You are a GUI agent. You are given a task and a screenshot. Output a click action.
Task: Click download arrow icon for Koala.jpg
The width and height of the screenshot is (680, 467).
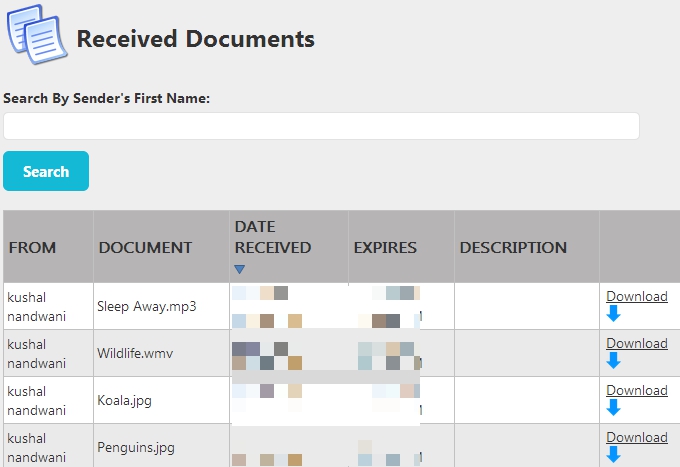(614, 408)
